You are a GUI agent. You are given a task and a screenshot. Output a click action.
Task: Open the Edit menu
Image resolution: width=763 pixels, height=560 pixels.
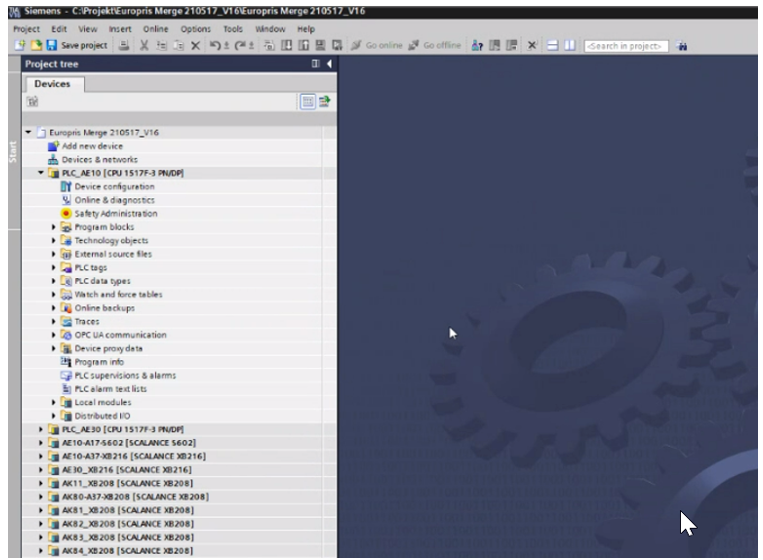pyautogui.click(x=59, y=29)
